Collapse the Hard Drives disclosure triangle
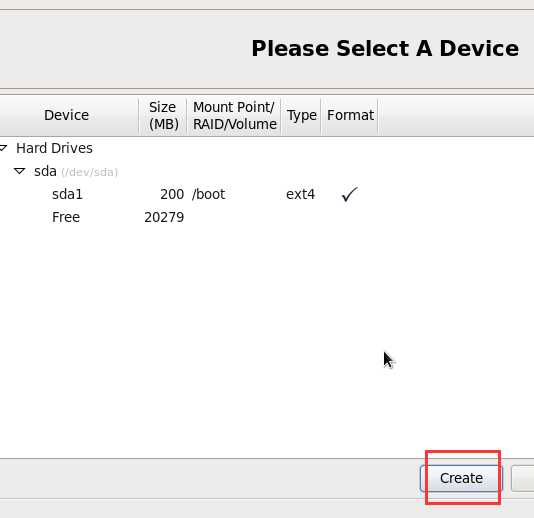This screenshot has width=534, height=518. coord(3,148)
